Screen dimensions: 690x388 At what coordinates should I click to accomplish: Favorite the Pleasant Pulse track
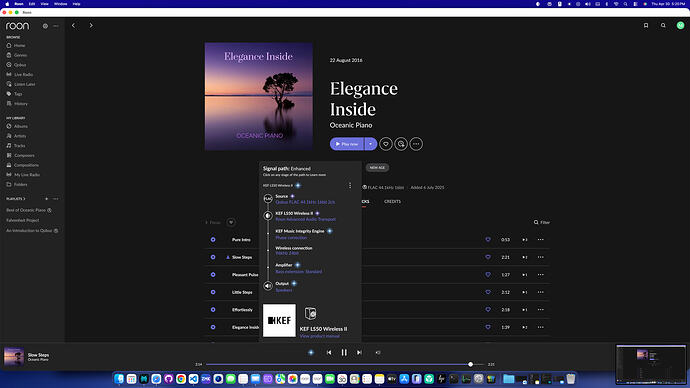488,275
